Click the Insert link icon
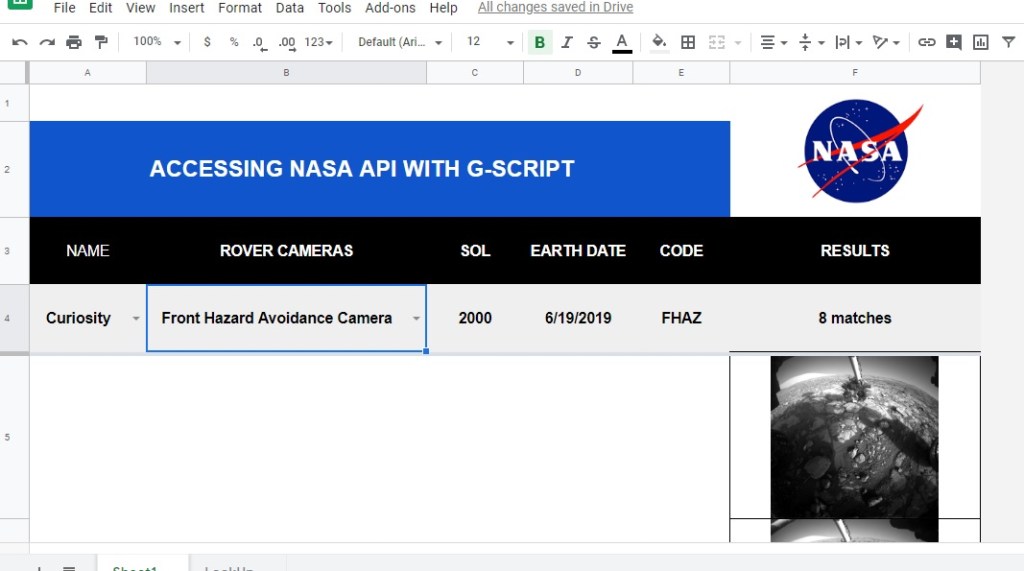 click(927, 42)
